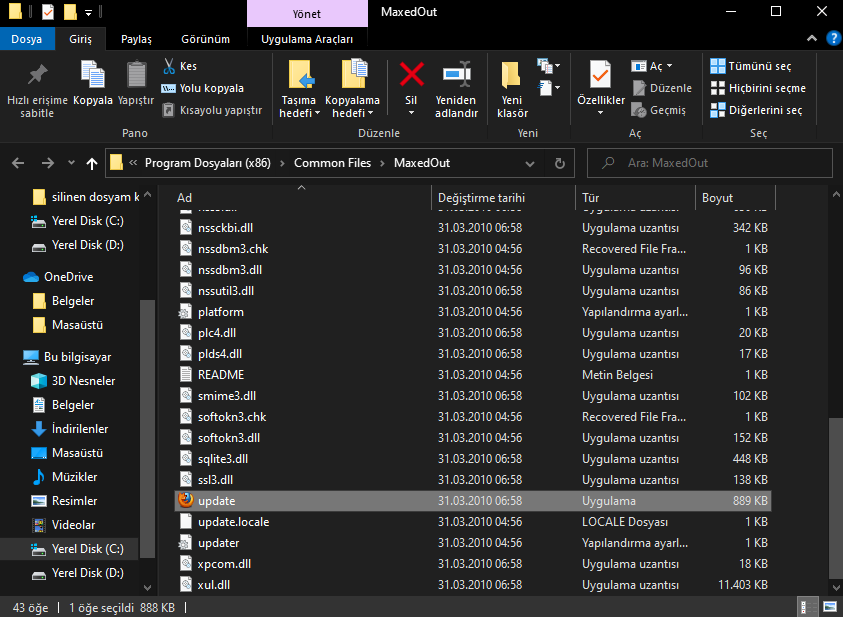This screenshot has height=617, width=843.
Task: Open the Dosya menu
Action: pos(27,39)
